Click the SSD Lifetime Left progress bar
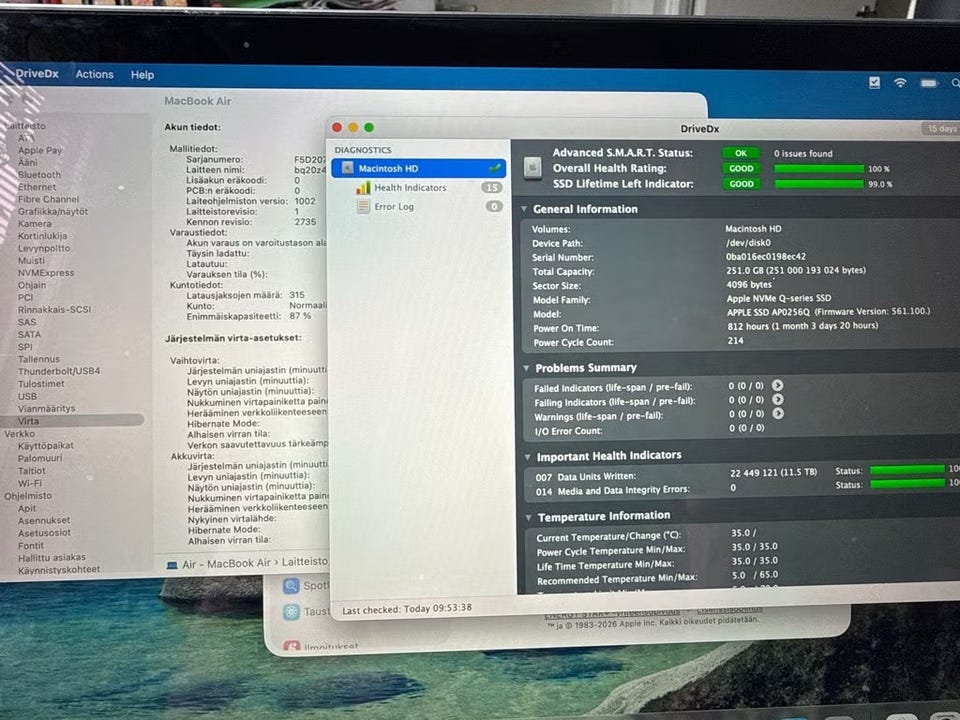The width and height of the screenshot is (960, 720). click(x=819, y=184)
